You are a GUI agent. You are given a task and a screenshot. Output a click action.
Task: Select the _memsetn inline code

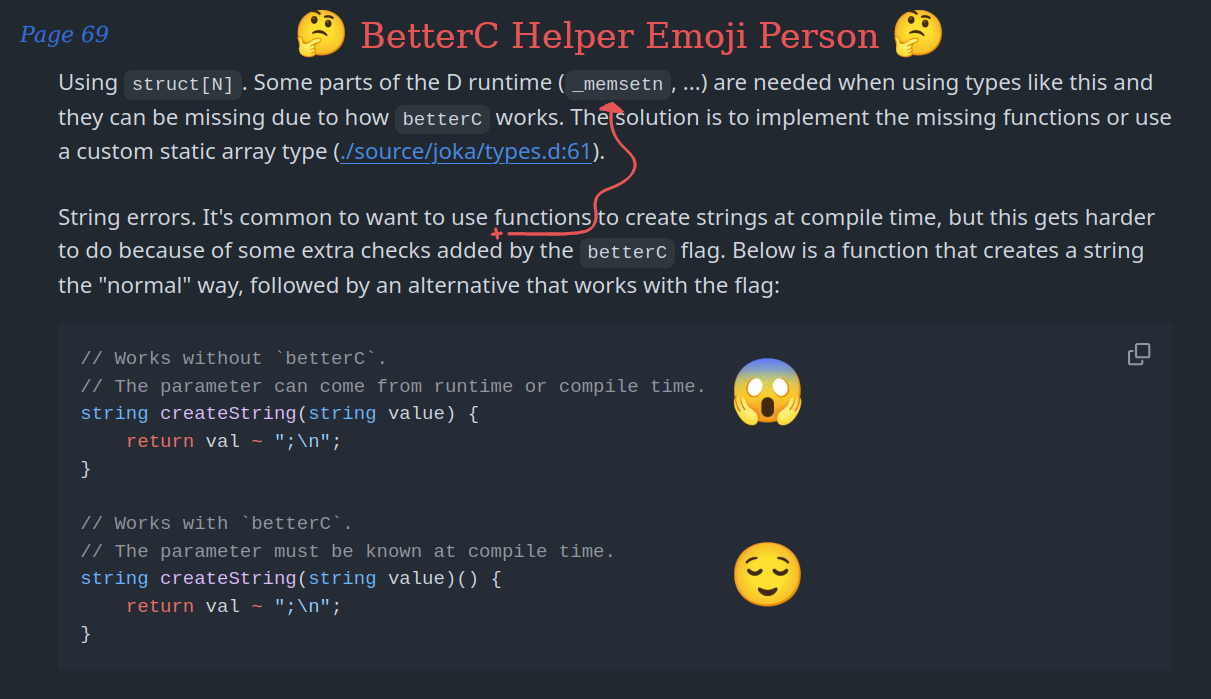(616, 84)
